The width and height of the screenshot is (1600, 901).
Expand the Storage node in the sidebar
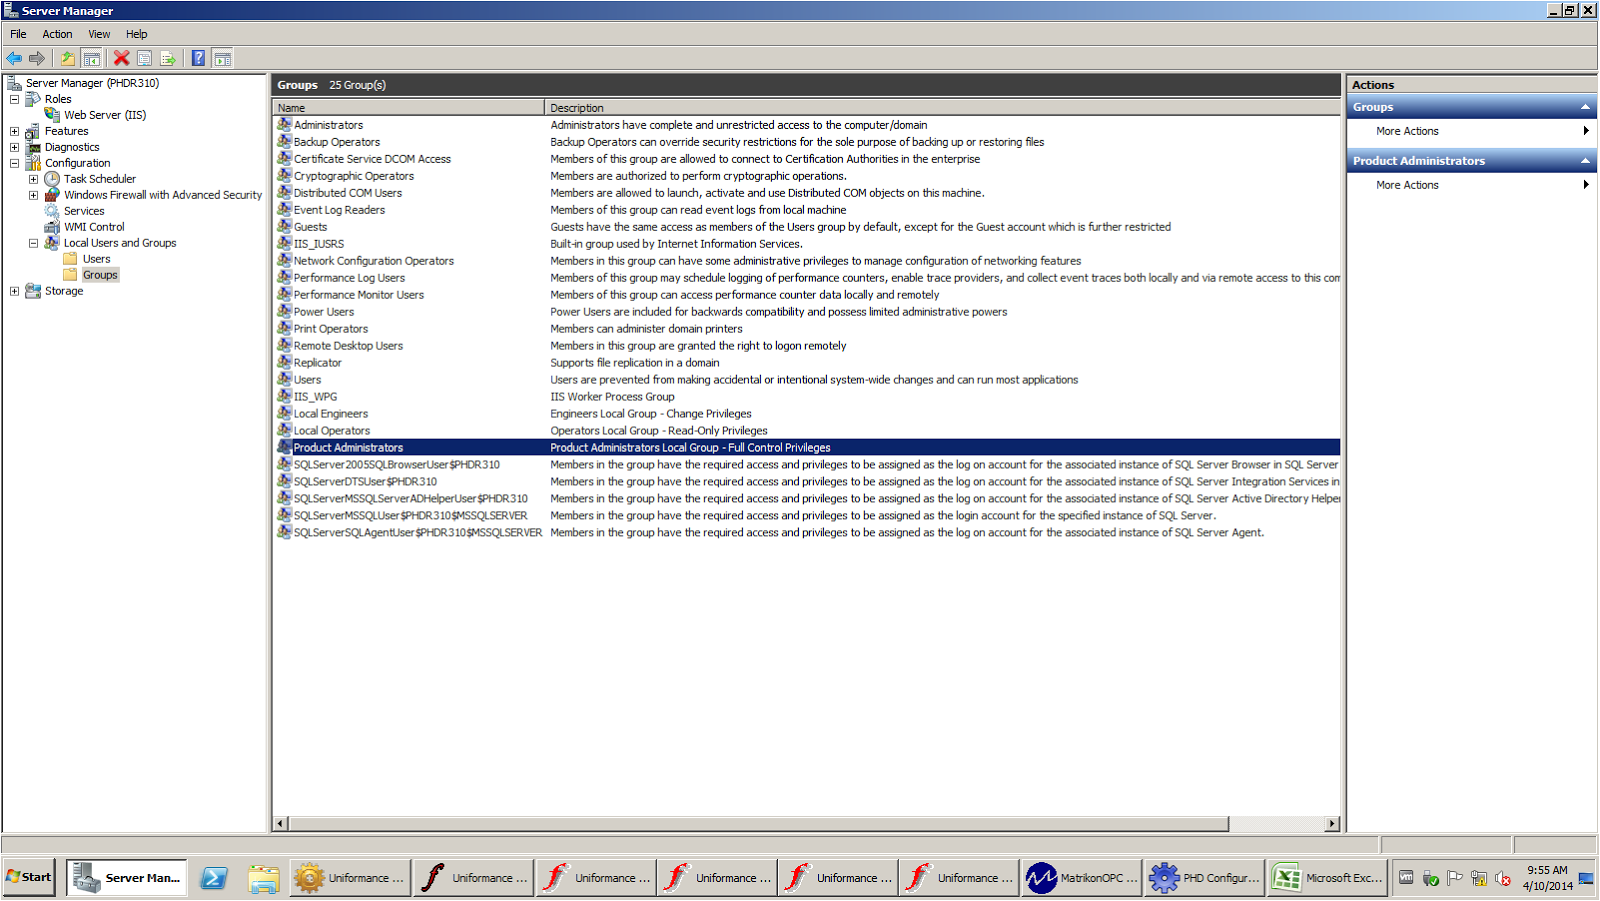(13, 290)
